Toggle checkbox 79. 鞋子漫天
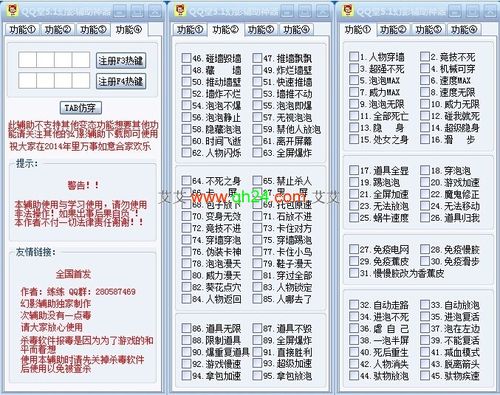The height and width of the screenshot is (395, 500). (x=257, y=264)
